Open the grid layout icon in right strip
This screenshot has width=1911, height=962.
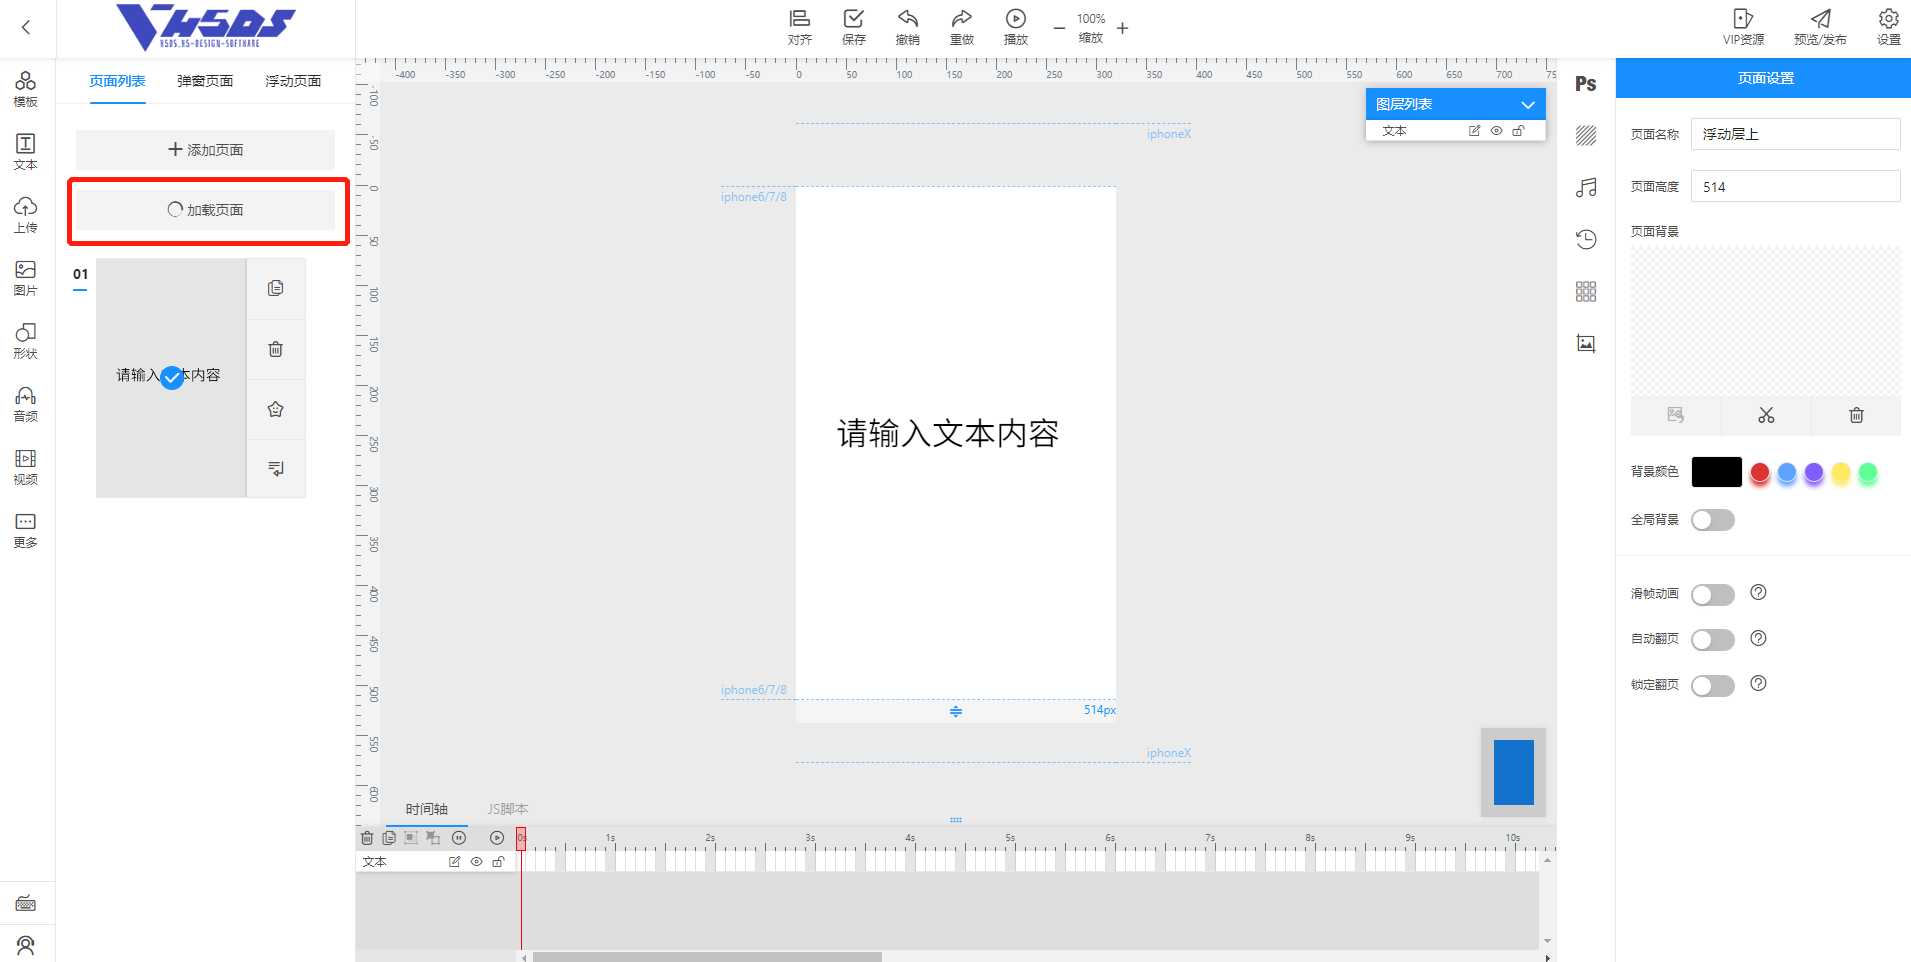click(x=1586, y=291)
